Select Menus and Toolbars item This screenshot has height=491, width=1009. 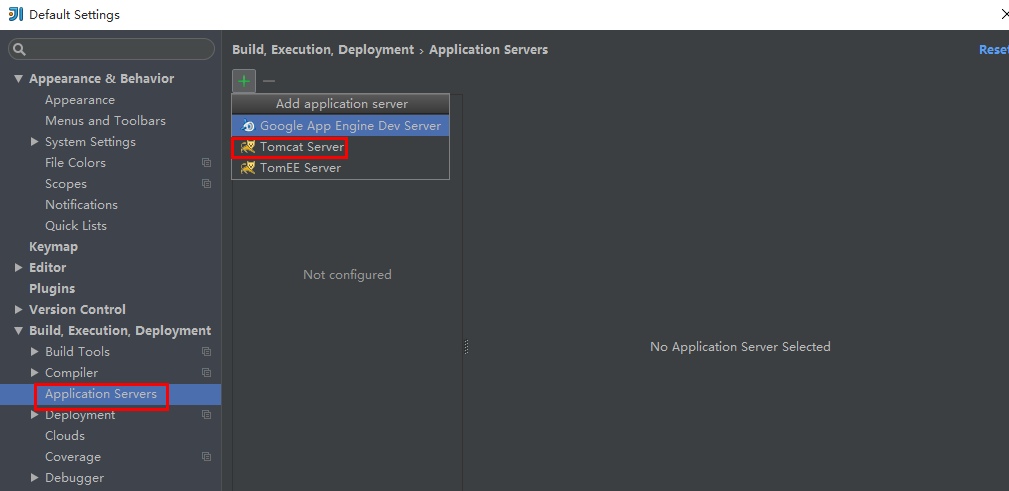pos(106,121)
